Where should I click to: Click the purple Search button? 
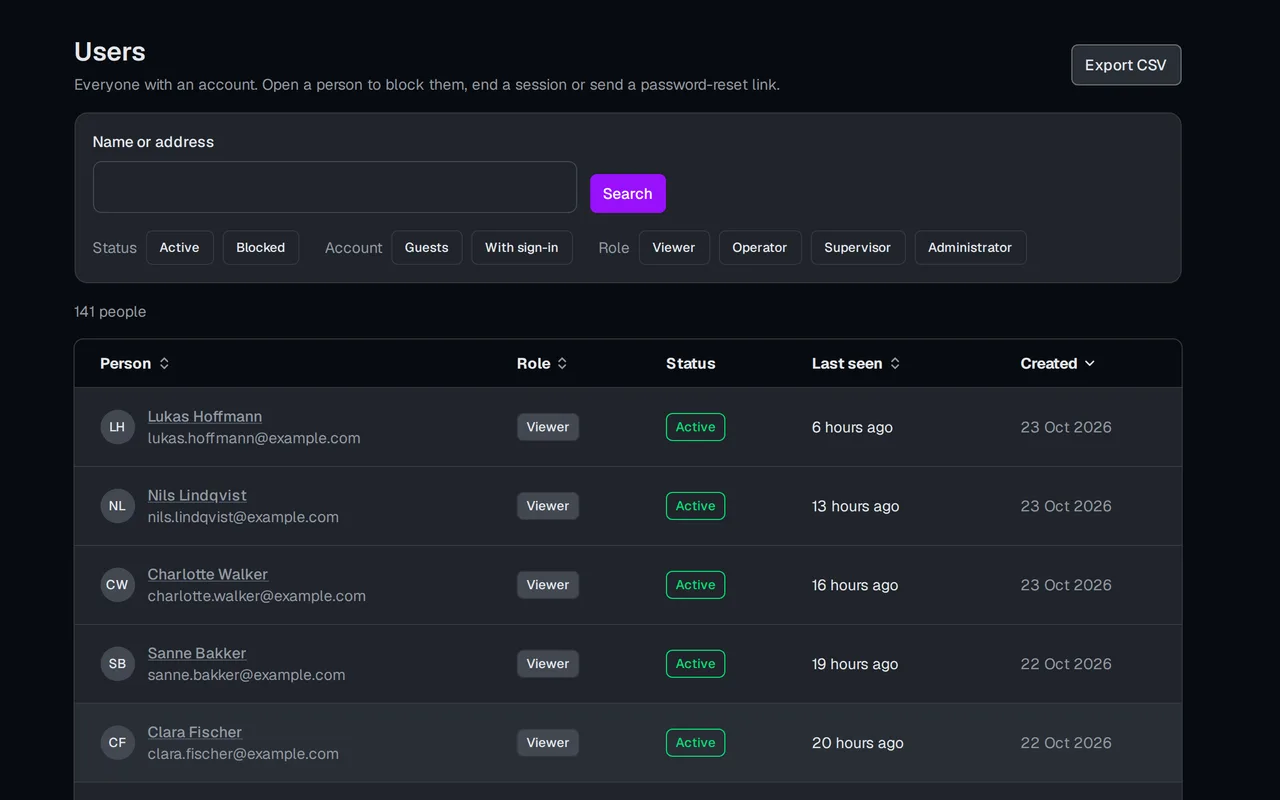628,194
